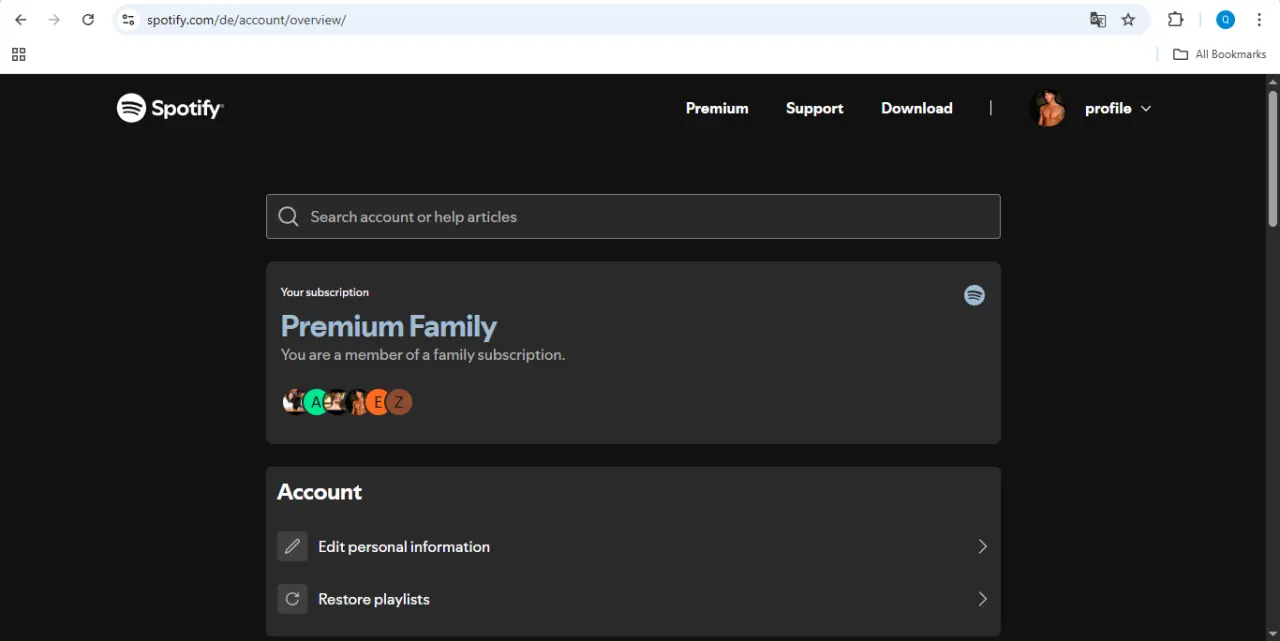Click the green A family member avatar
1280x641 pixels.
click(x=316, y=402)
